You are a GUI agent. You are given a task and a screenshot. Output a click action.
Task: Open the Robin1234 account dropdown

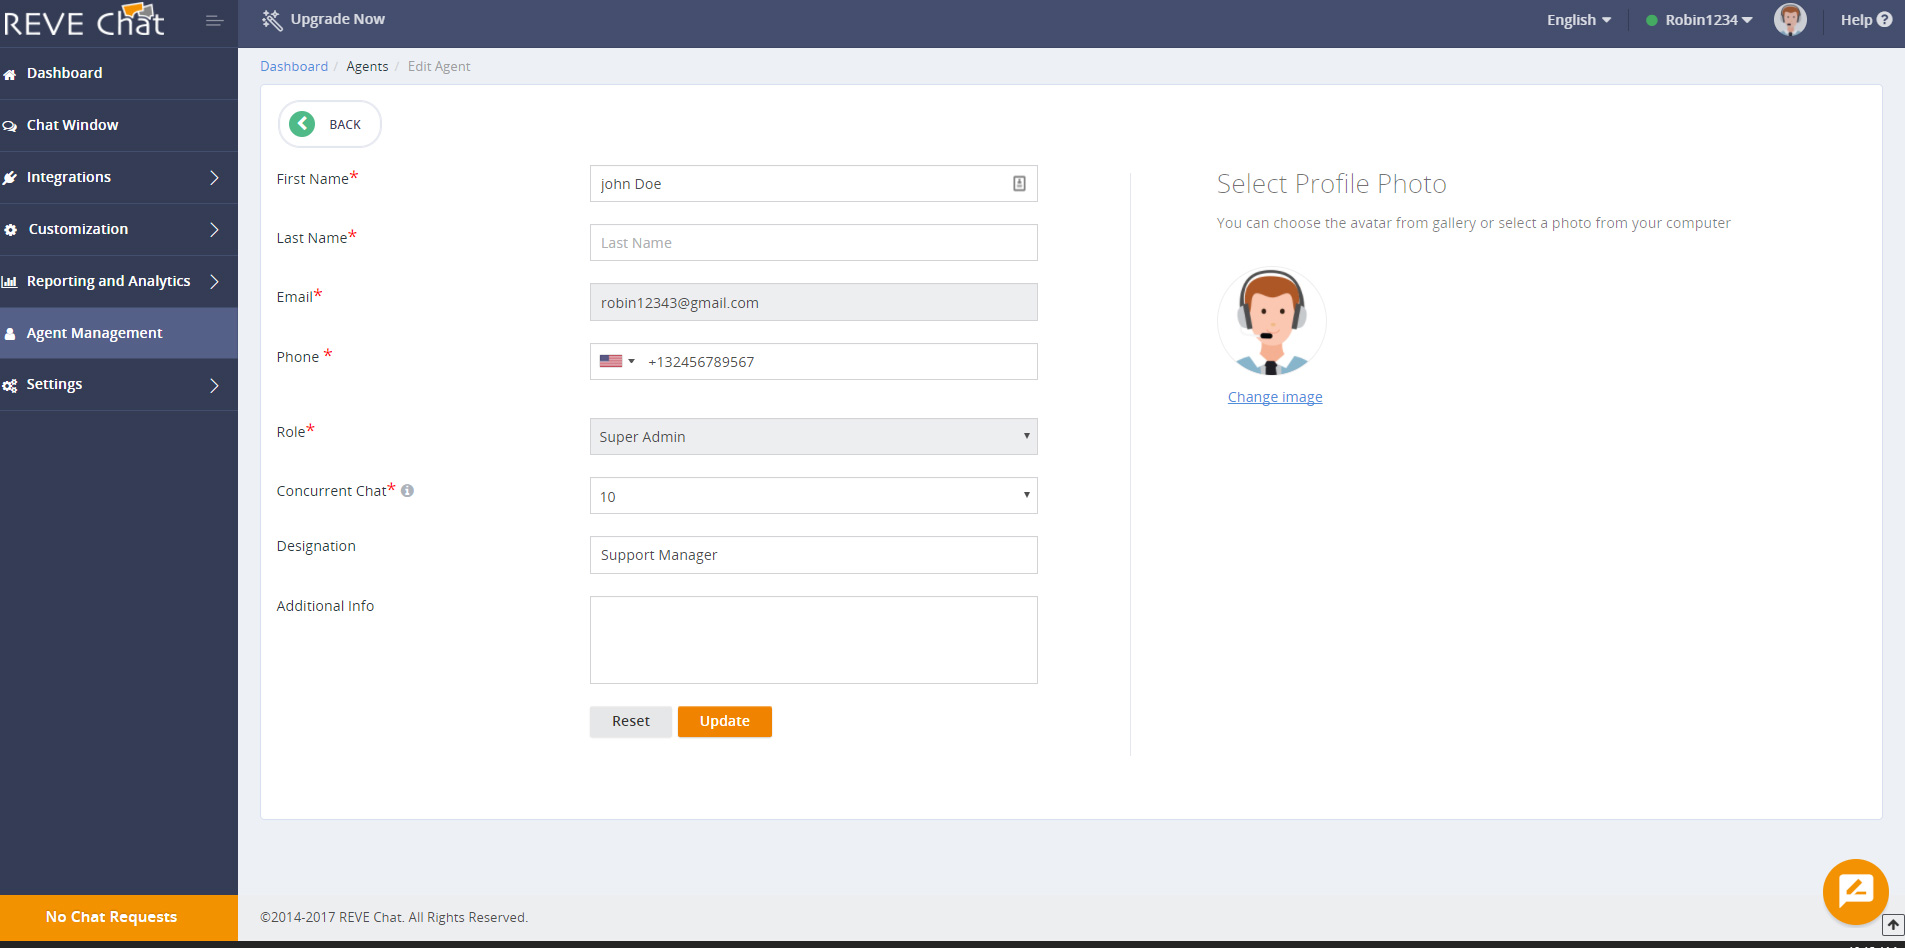coord(1708,20)
